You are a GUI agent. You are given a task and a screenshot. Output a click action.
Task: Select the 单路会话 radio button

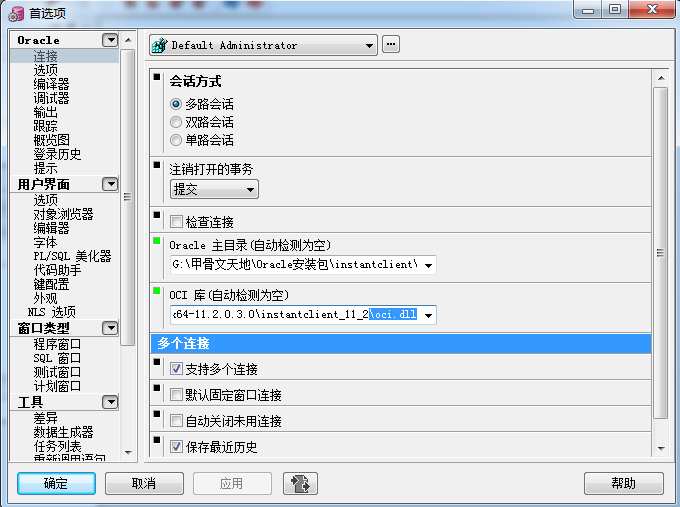tap(176, 140)
